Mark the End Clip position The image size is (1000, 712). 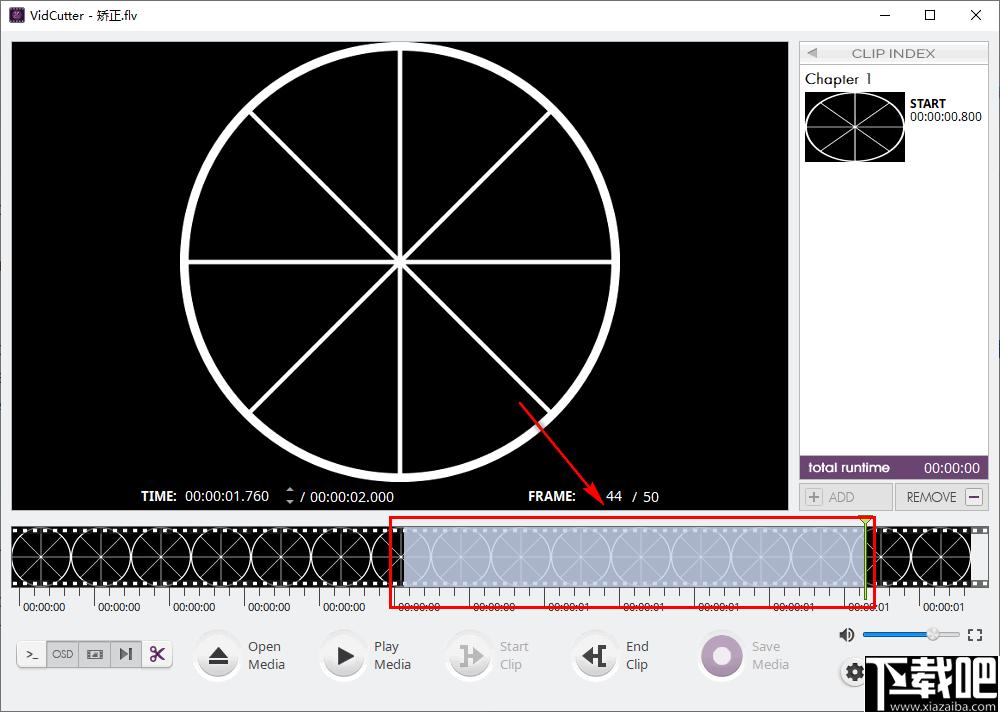595,655
